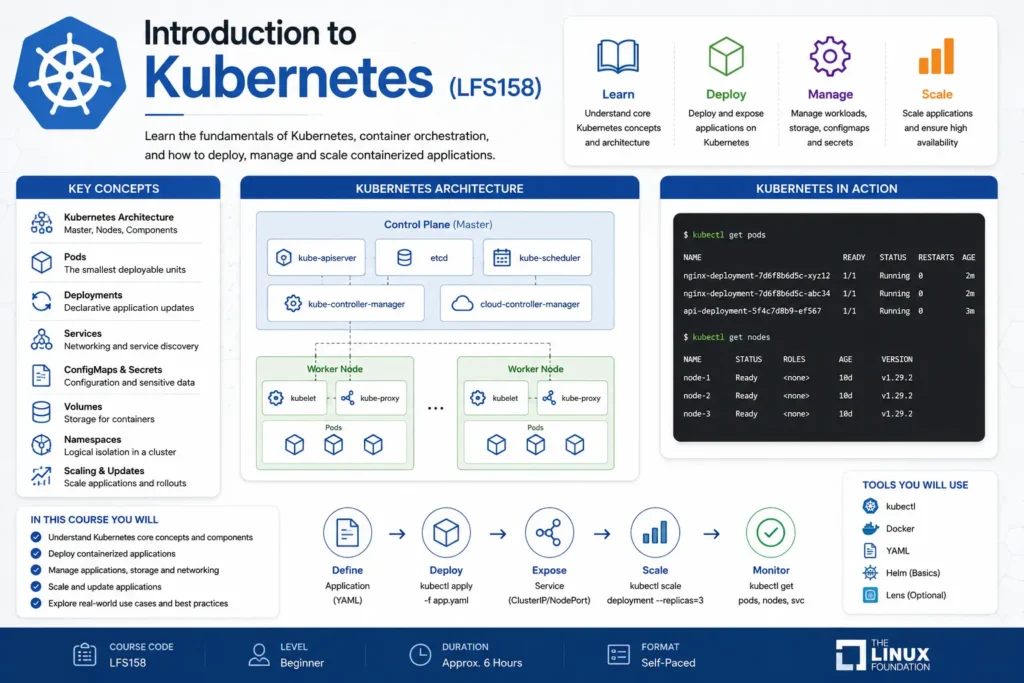Viewport: 1024px width, 683px height.
Task: Select the Scaling & Updates chart icon
Action: click(x=41, y=476)
